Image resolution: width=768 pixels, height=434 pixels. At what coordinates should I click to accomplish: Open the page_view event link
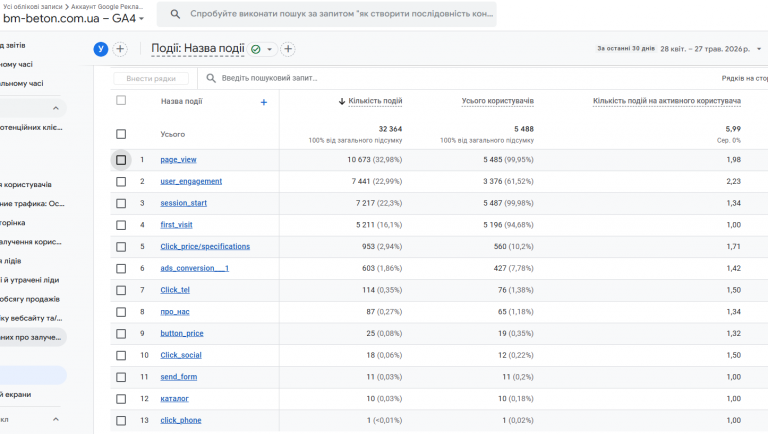pos(178,160)
